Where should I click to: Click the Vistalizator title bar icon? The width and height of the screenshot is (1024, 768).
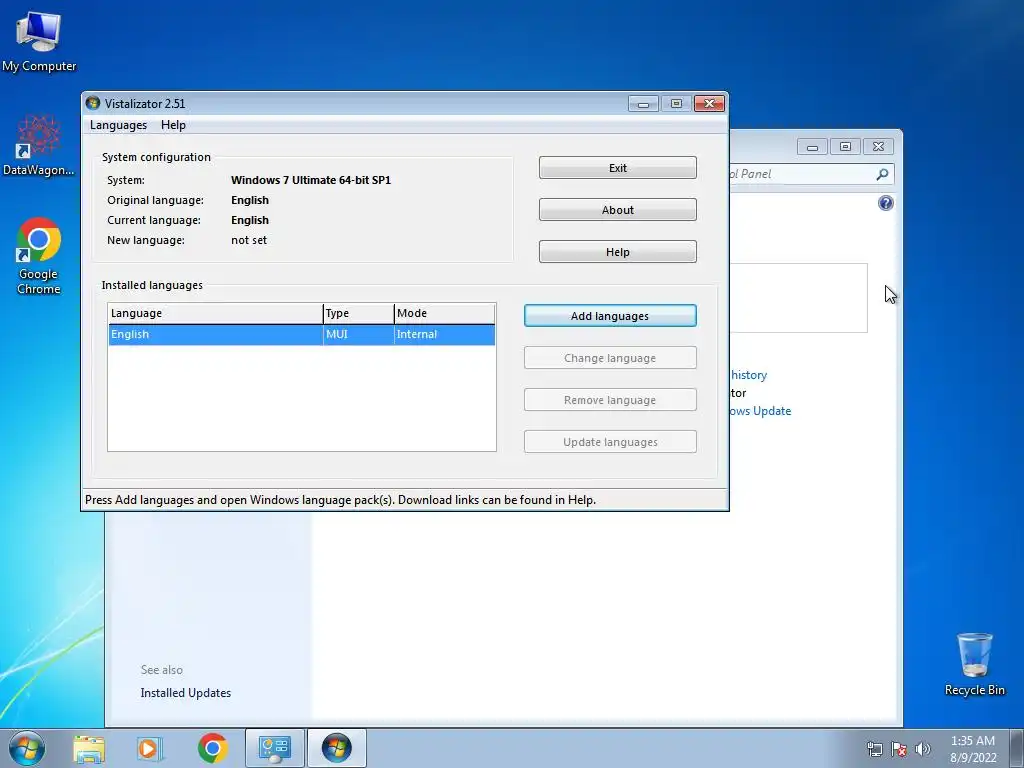coord(93,103)
